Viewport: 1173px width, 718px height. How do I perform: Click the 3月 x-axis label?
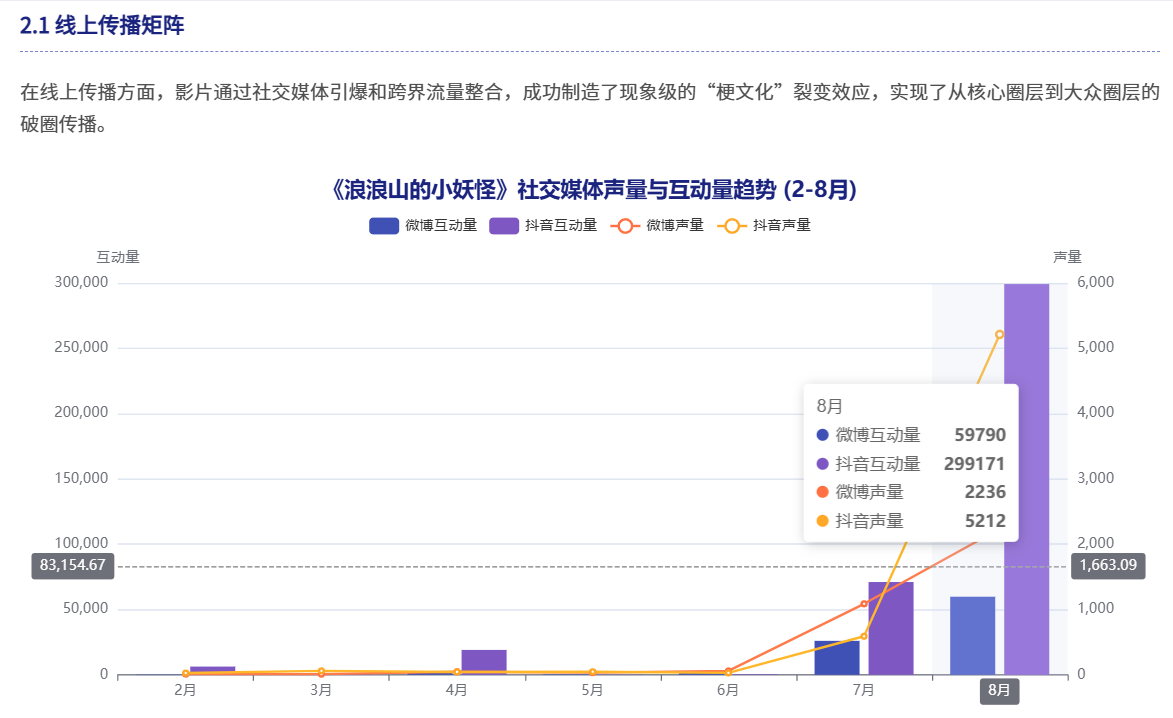pyautogui.click(x=322, y=690)
